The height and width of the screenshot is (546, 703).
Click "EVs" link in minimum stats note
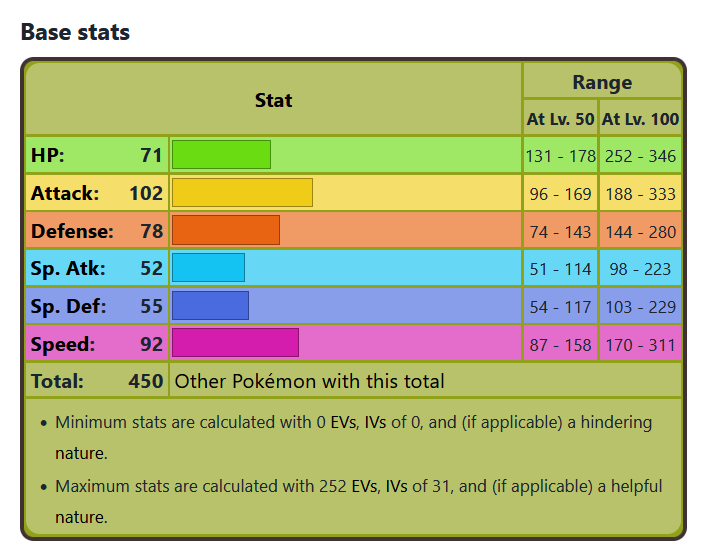click(x=344, y=423)
